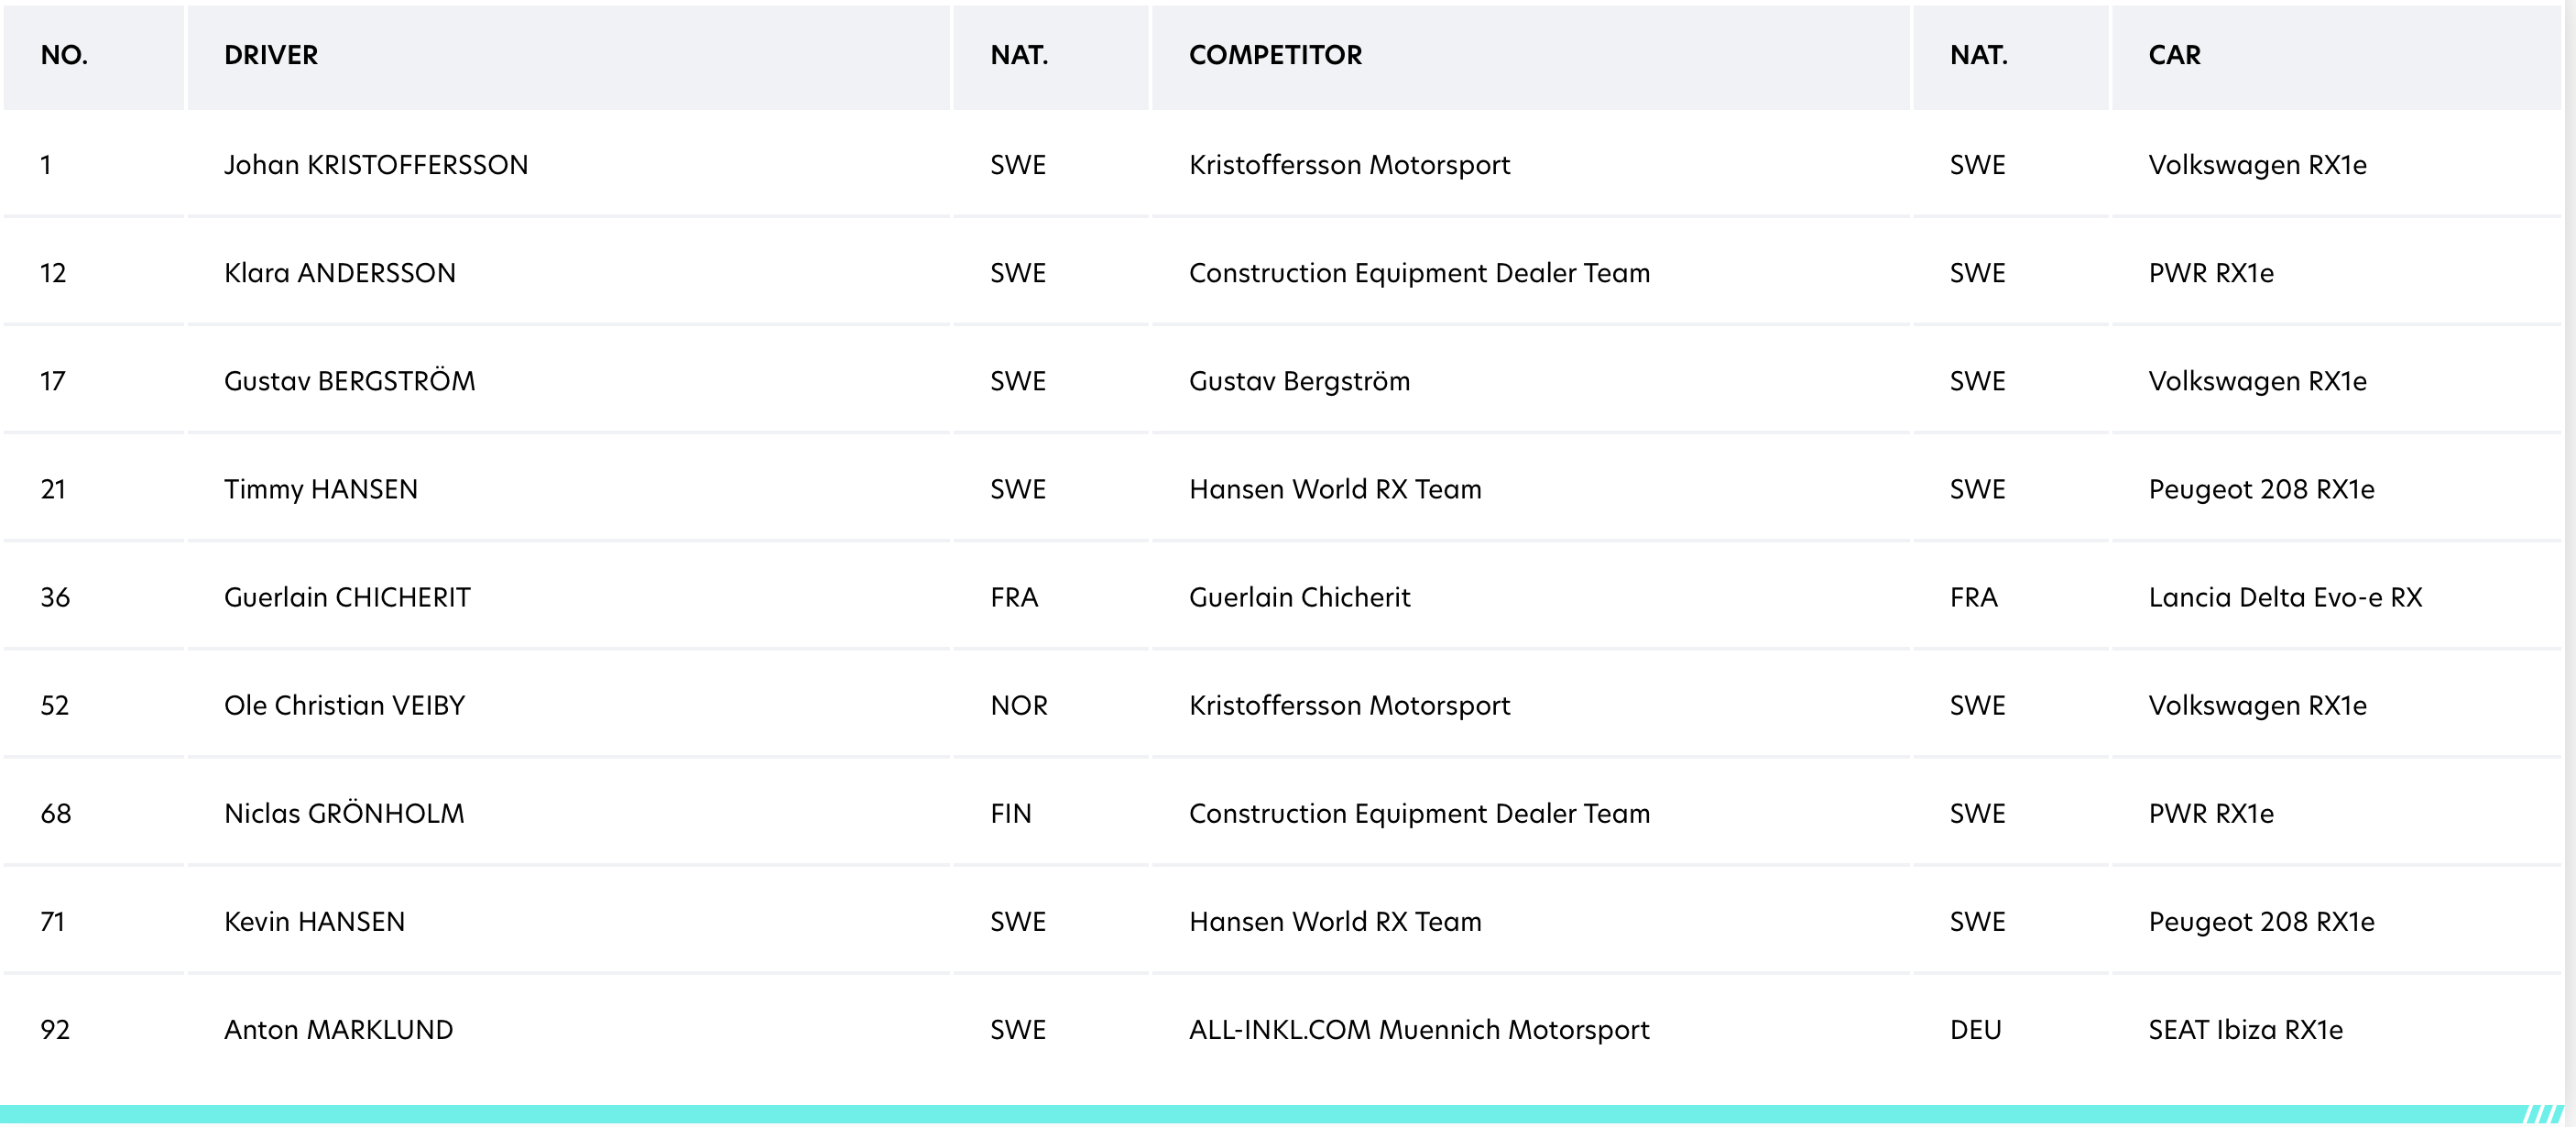Viewport: 2576px width, 1127px height.
Task: Select driver Anton MARKLUND
Action: [x=338, y=1029]
